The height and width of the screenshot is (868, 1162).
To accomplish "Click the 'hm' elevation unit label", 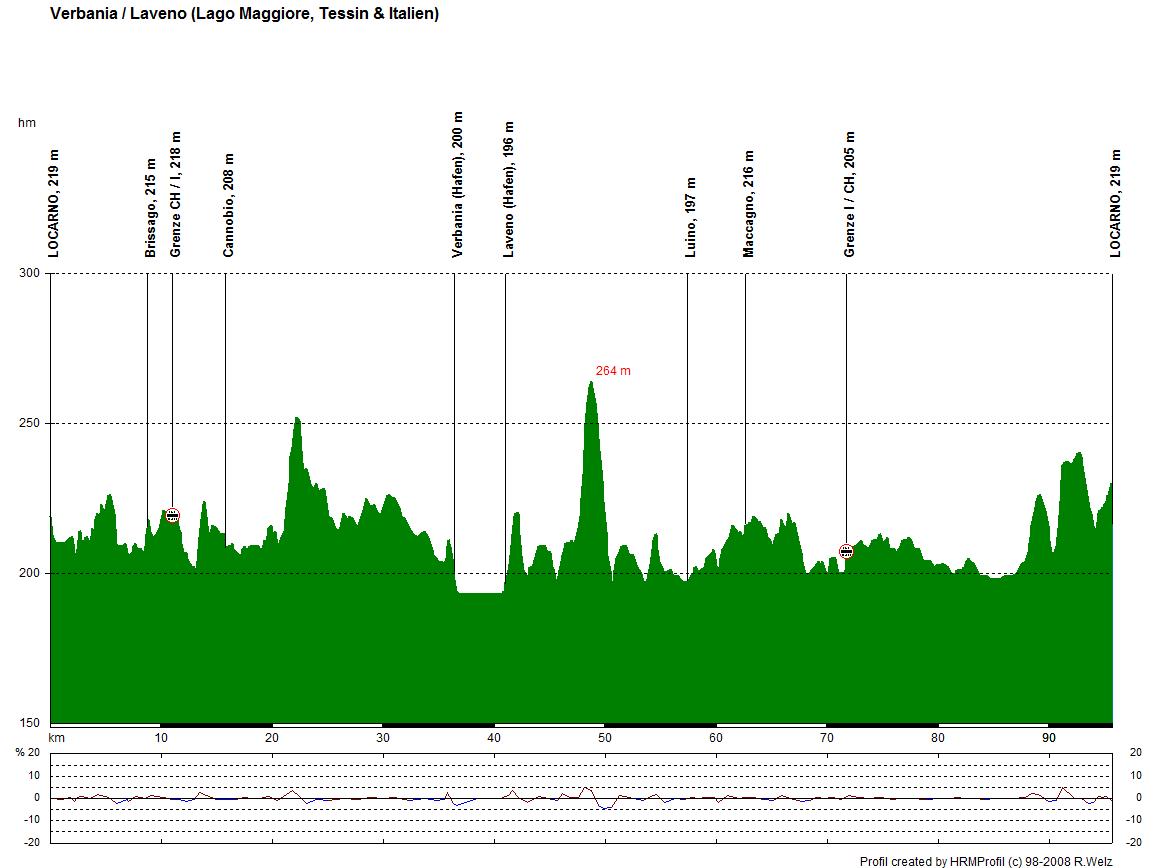I will [x=27, y=123].
